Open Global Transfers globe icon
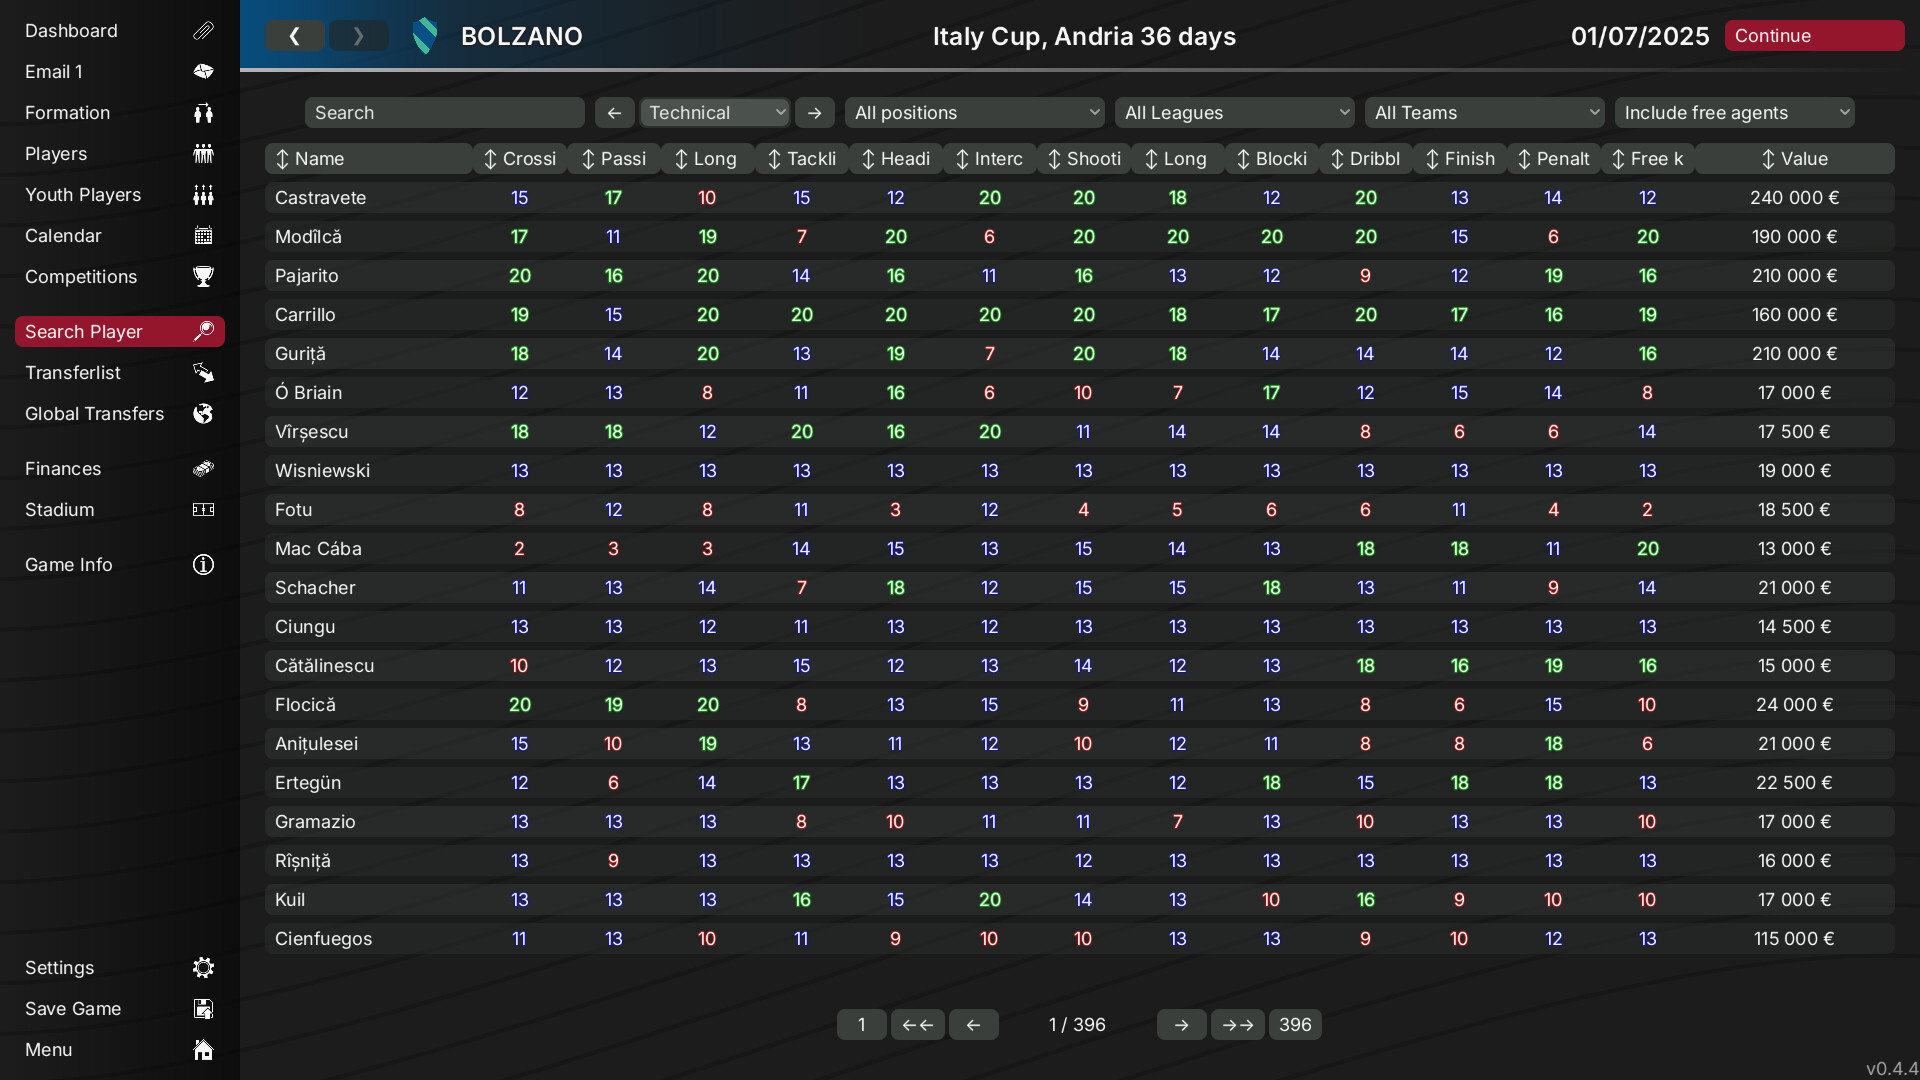1920x1080 pixels. point(203,414)
